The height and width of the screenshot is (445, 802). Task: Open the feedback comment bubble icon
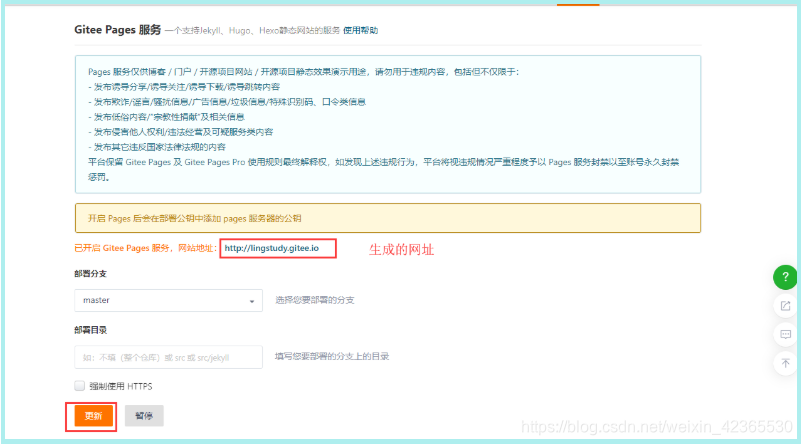[x=785, y=333]
